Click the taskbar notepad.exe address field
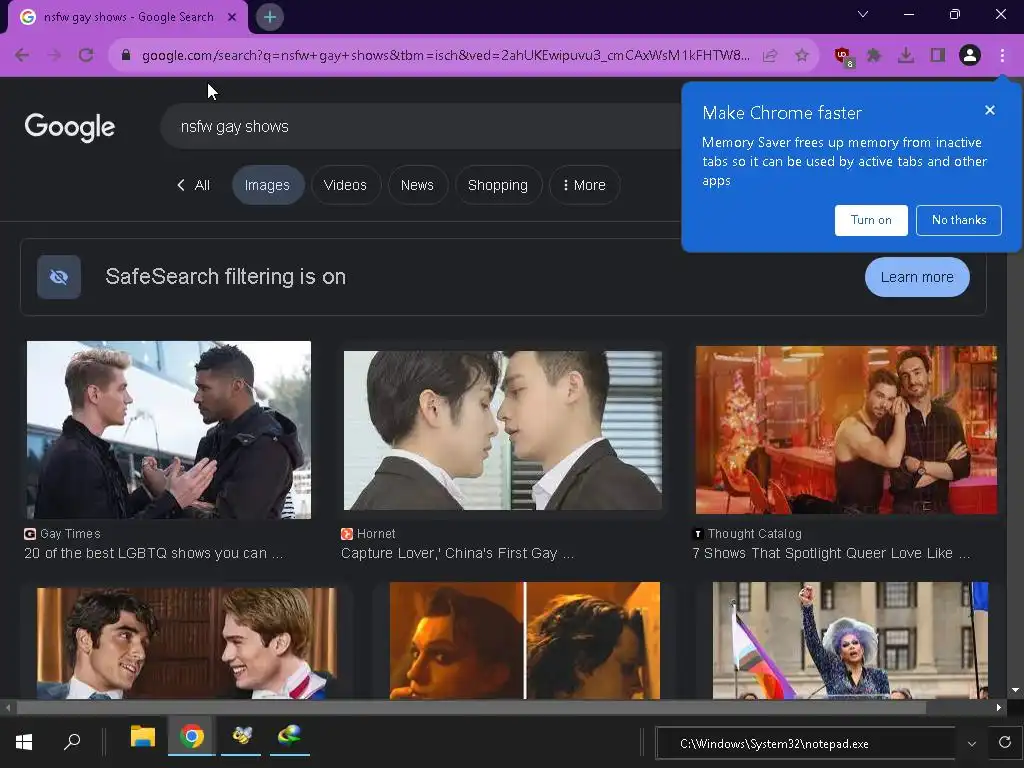This screenshot has width=1024, height=768. pyautogui.click(x=805, y=744)
